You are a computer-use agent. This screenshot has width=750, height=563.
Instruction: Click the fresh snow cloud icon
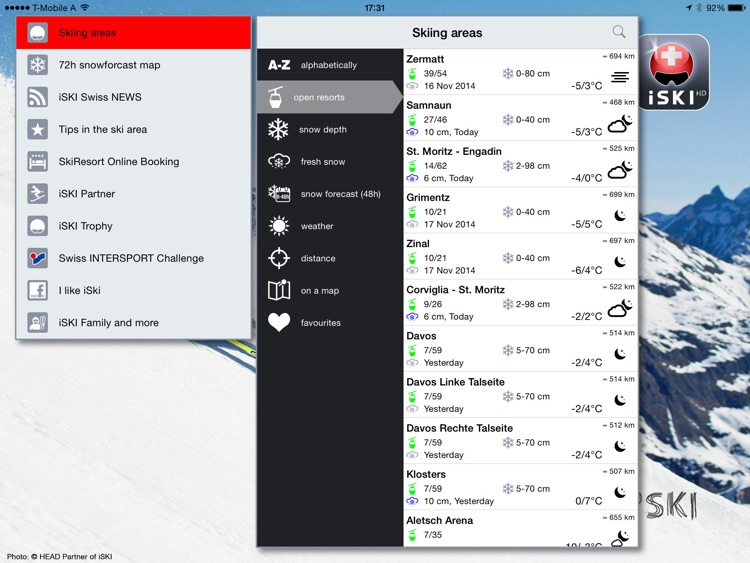tap(279, 162)
